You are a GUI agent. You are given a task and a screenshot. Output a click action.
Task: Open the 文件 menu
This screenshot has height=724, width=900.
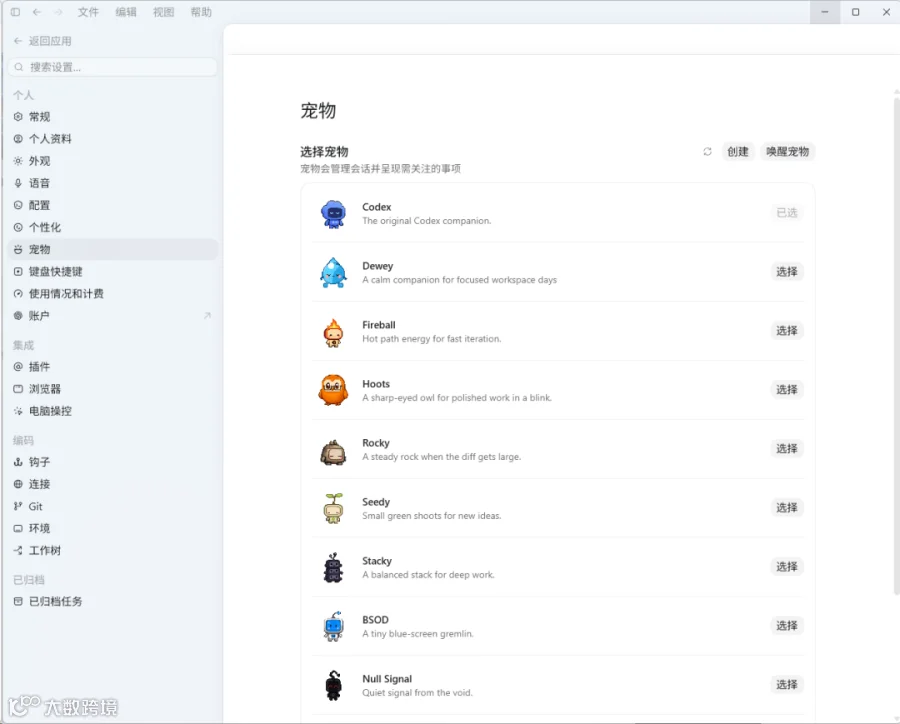[x=88, y=12]
